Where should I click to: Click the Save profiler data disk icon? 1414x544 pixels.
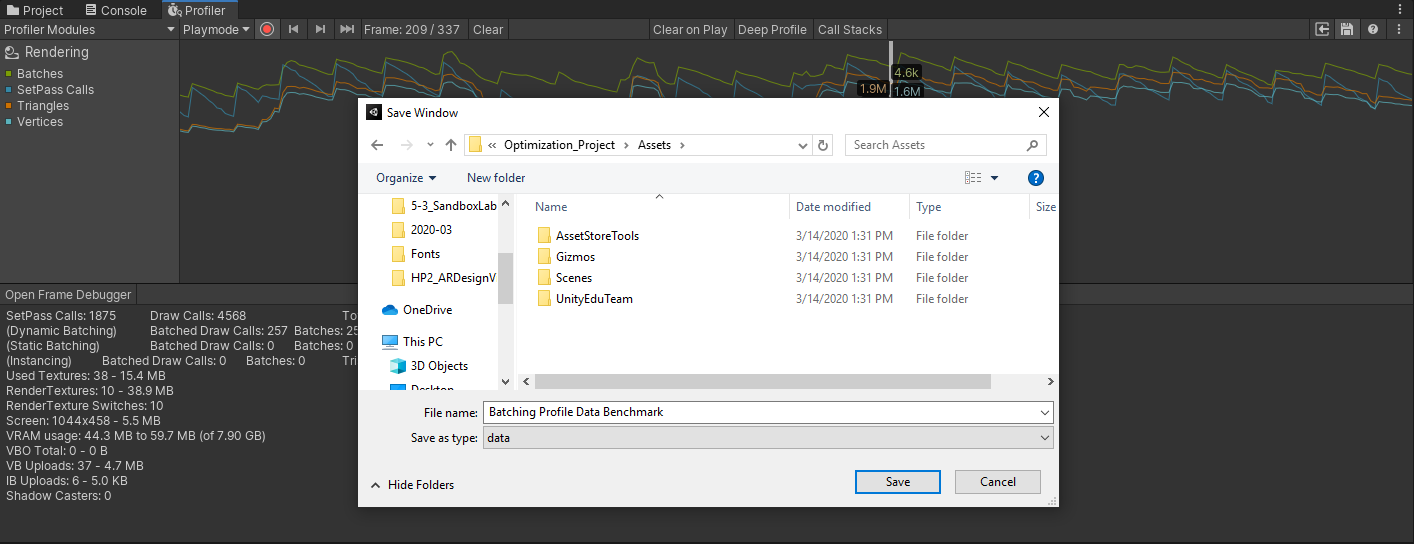[1348, 29]
